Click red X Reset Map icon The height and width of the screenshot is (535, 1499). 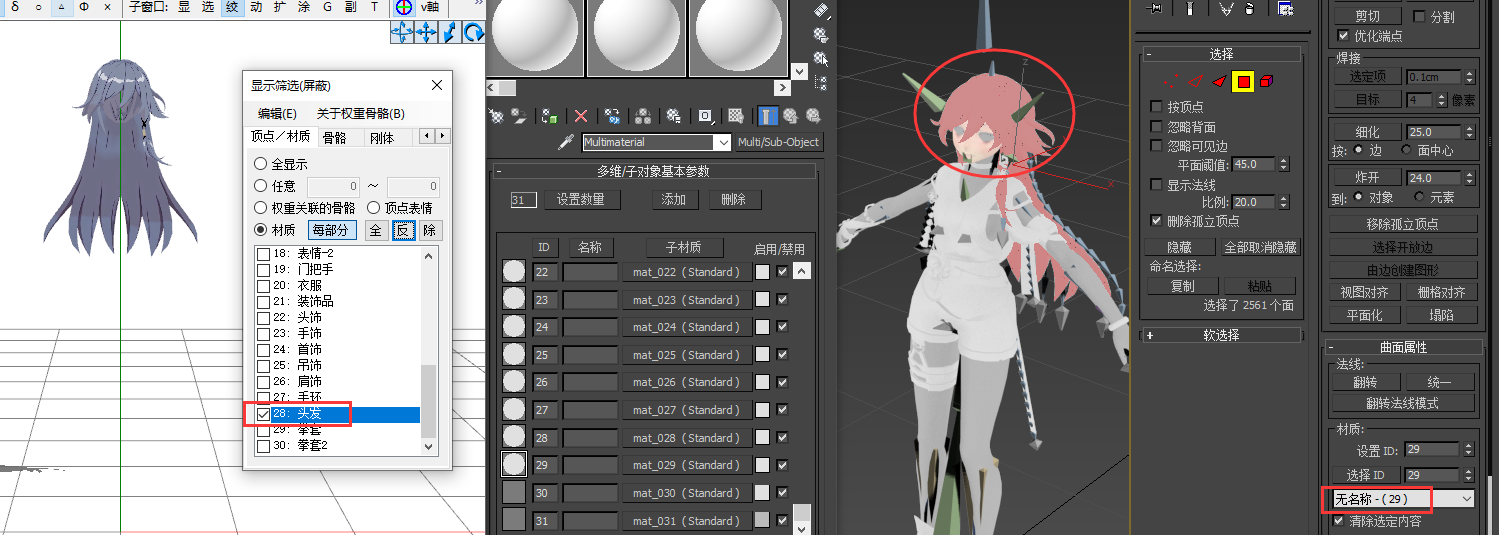coord(580,115)
